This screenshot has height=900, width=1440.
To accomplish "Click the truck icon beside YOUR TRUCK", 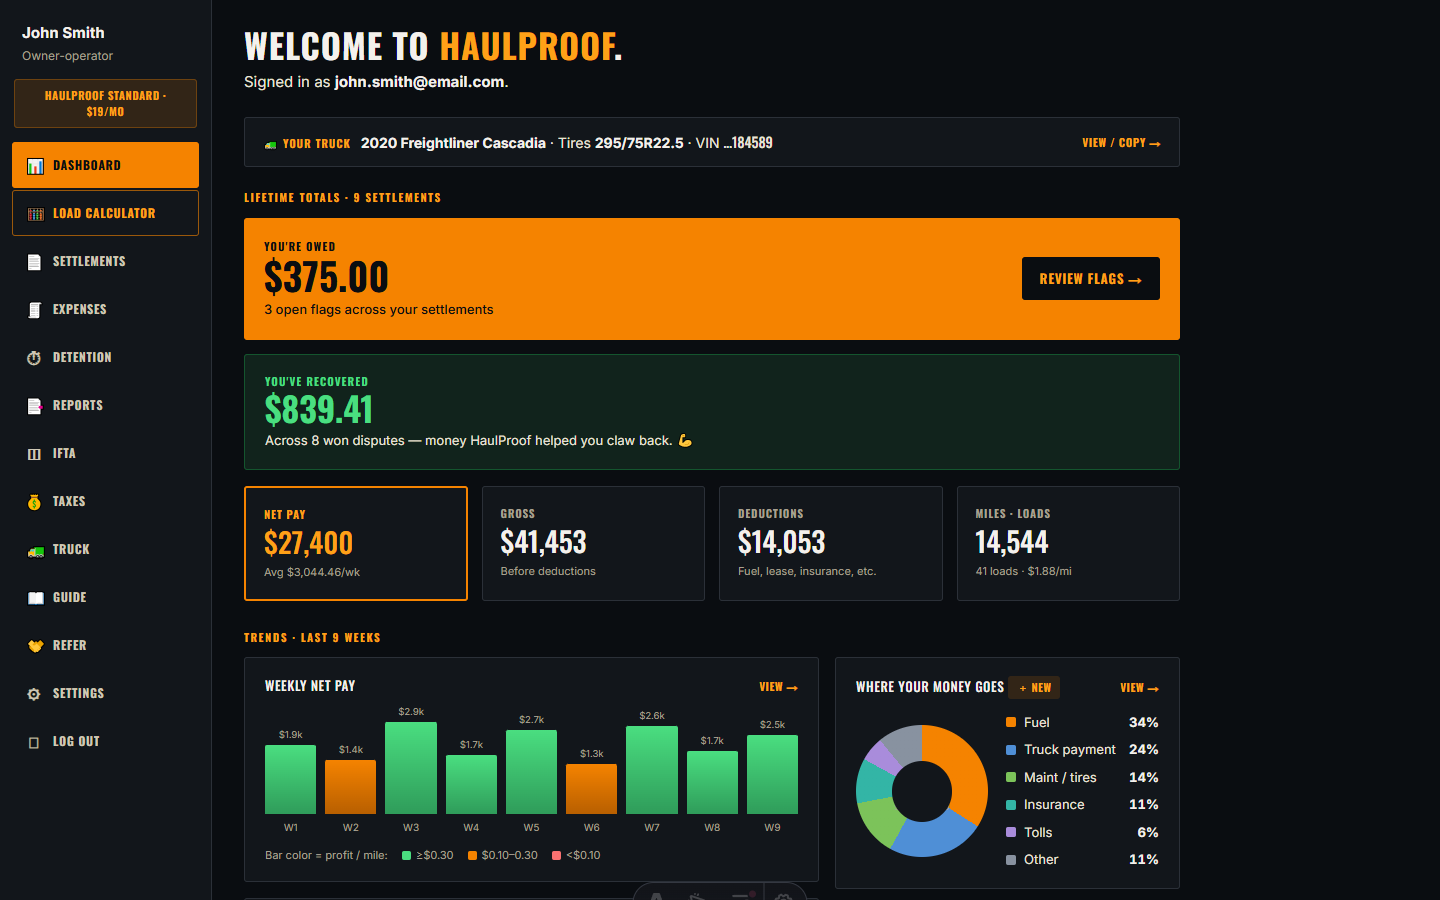I will point(270,144).
